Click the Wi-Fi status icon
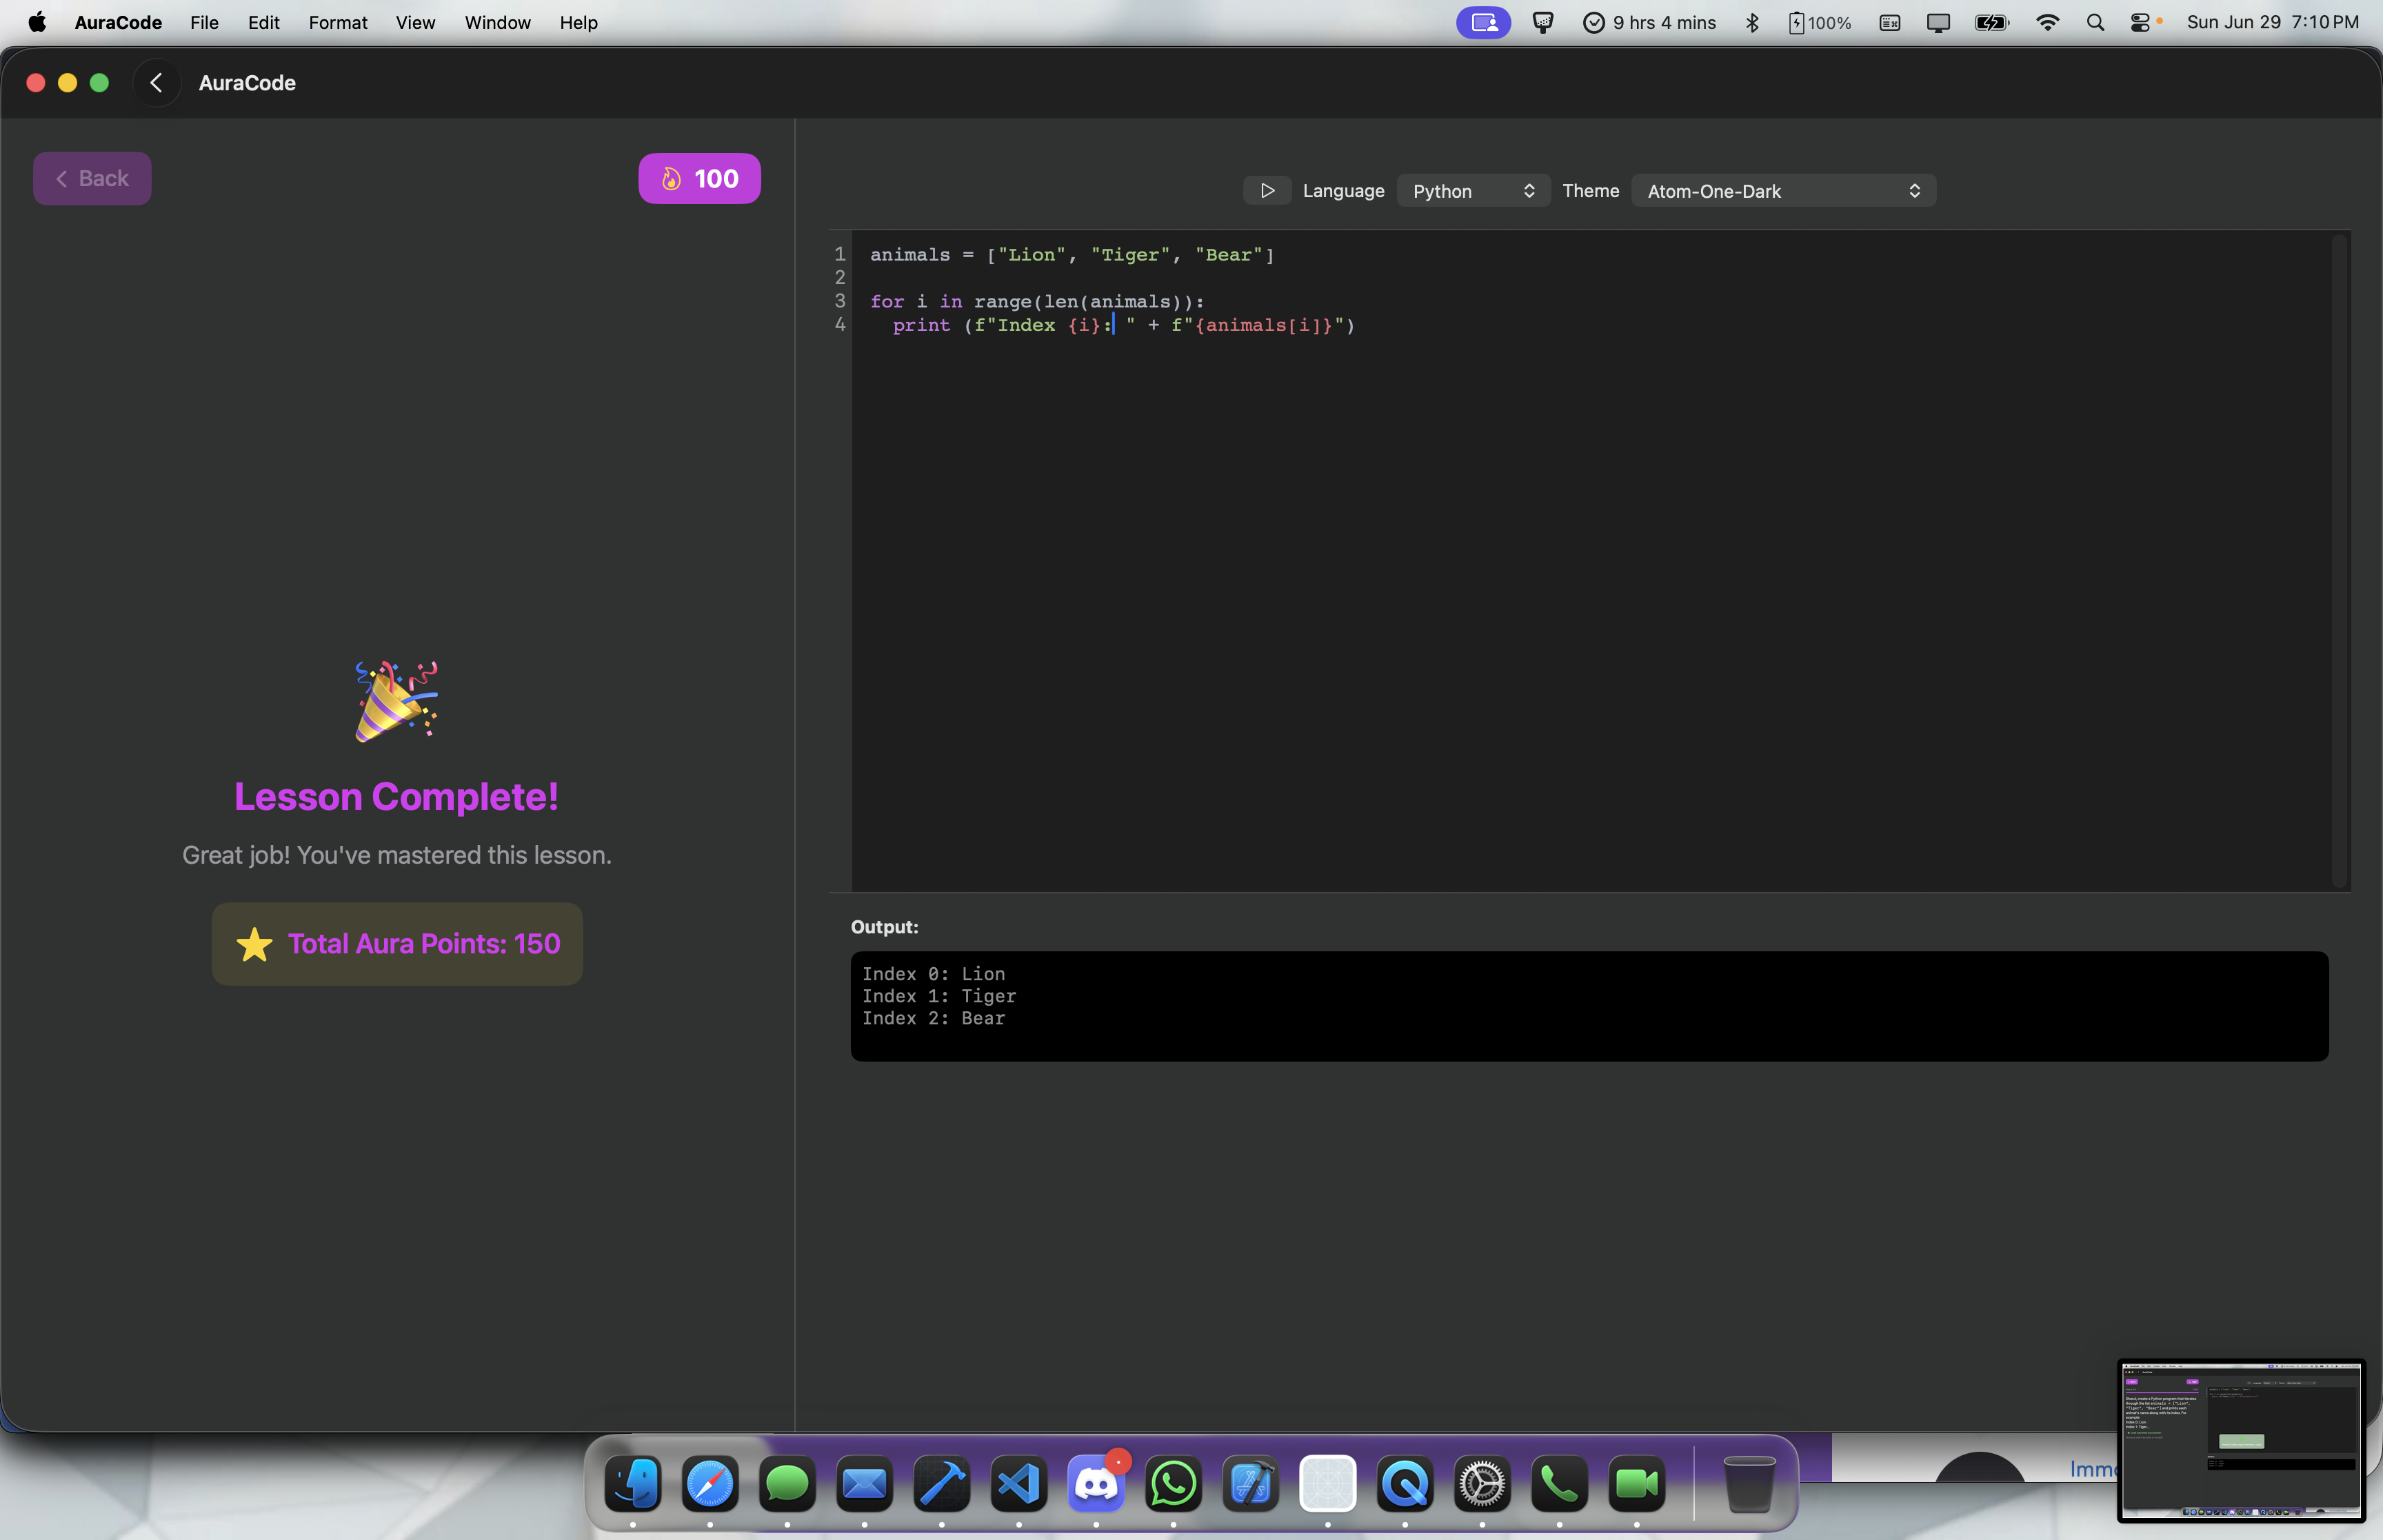The image size is (2383, 1540). (2047, 22)
